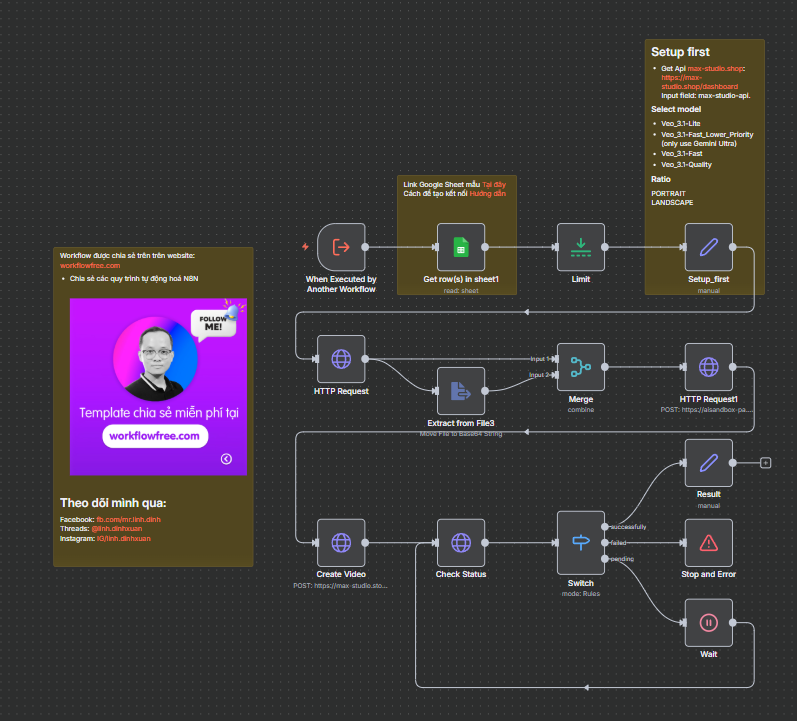Open the Switch rules node
This screenshot has height=721, width=797.
[581, 543]
